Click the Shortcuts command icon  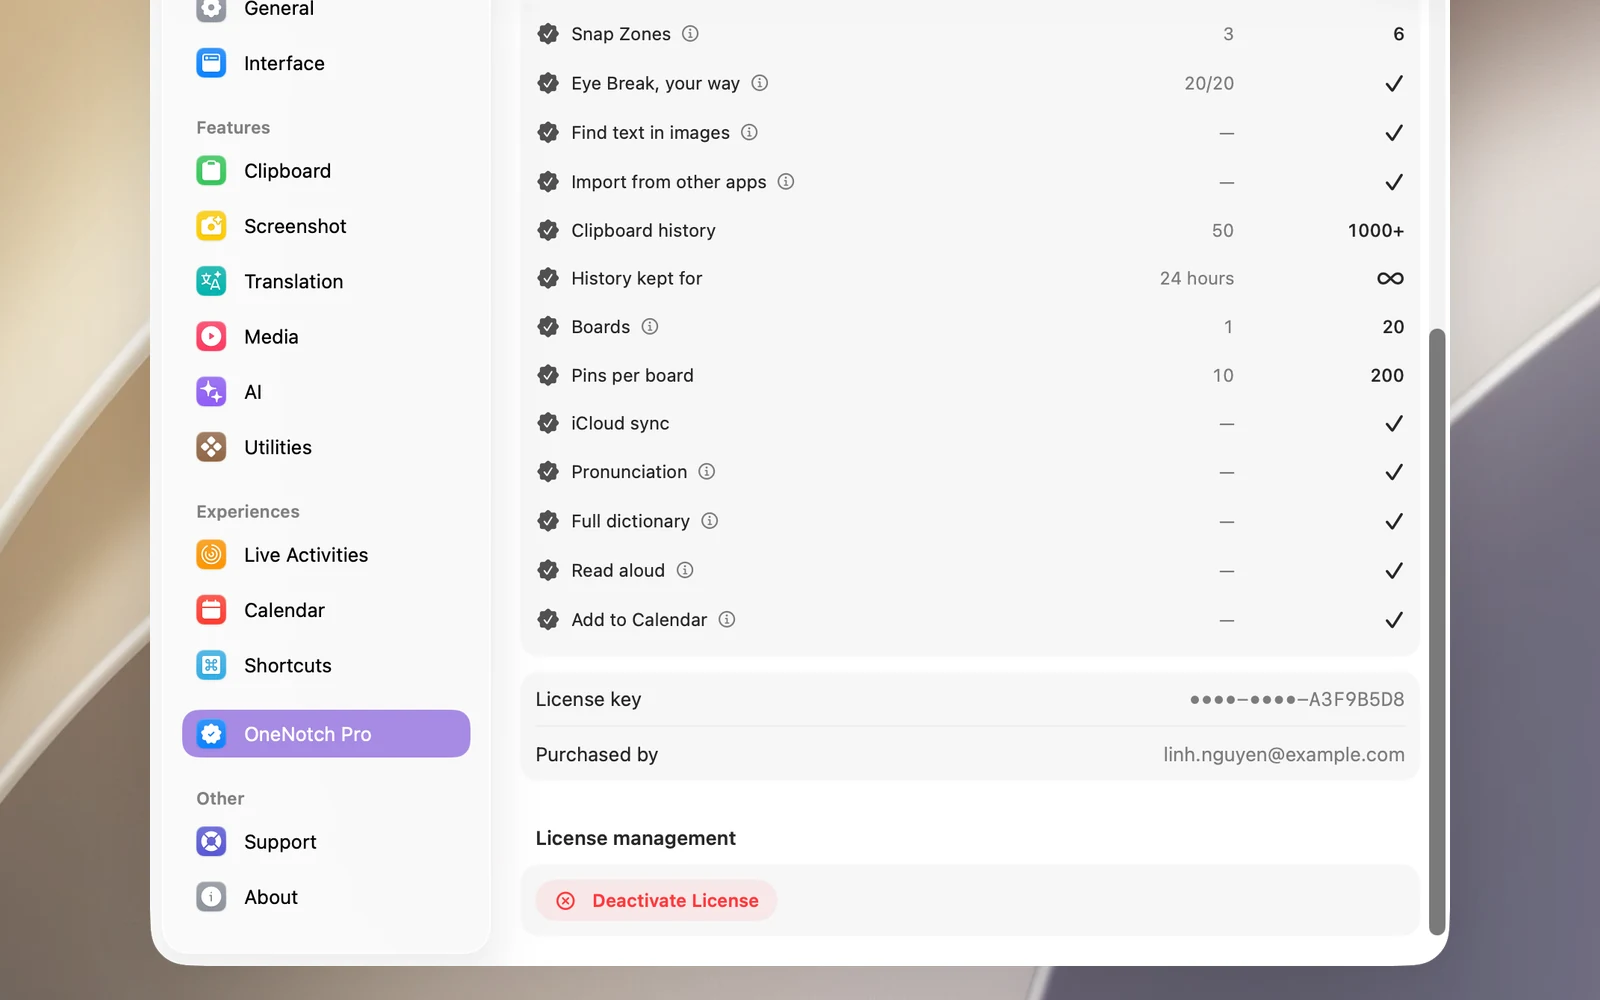[x=211, y=665]
